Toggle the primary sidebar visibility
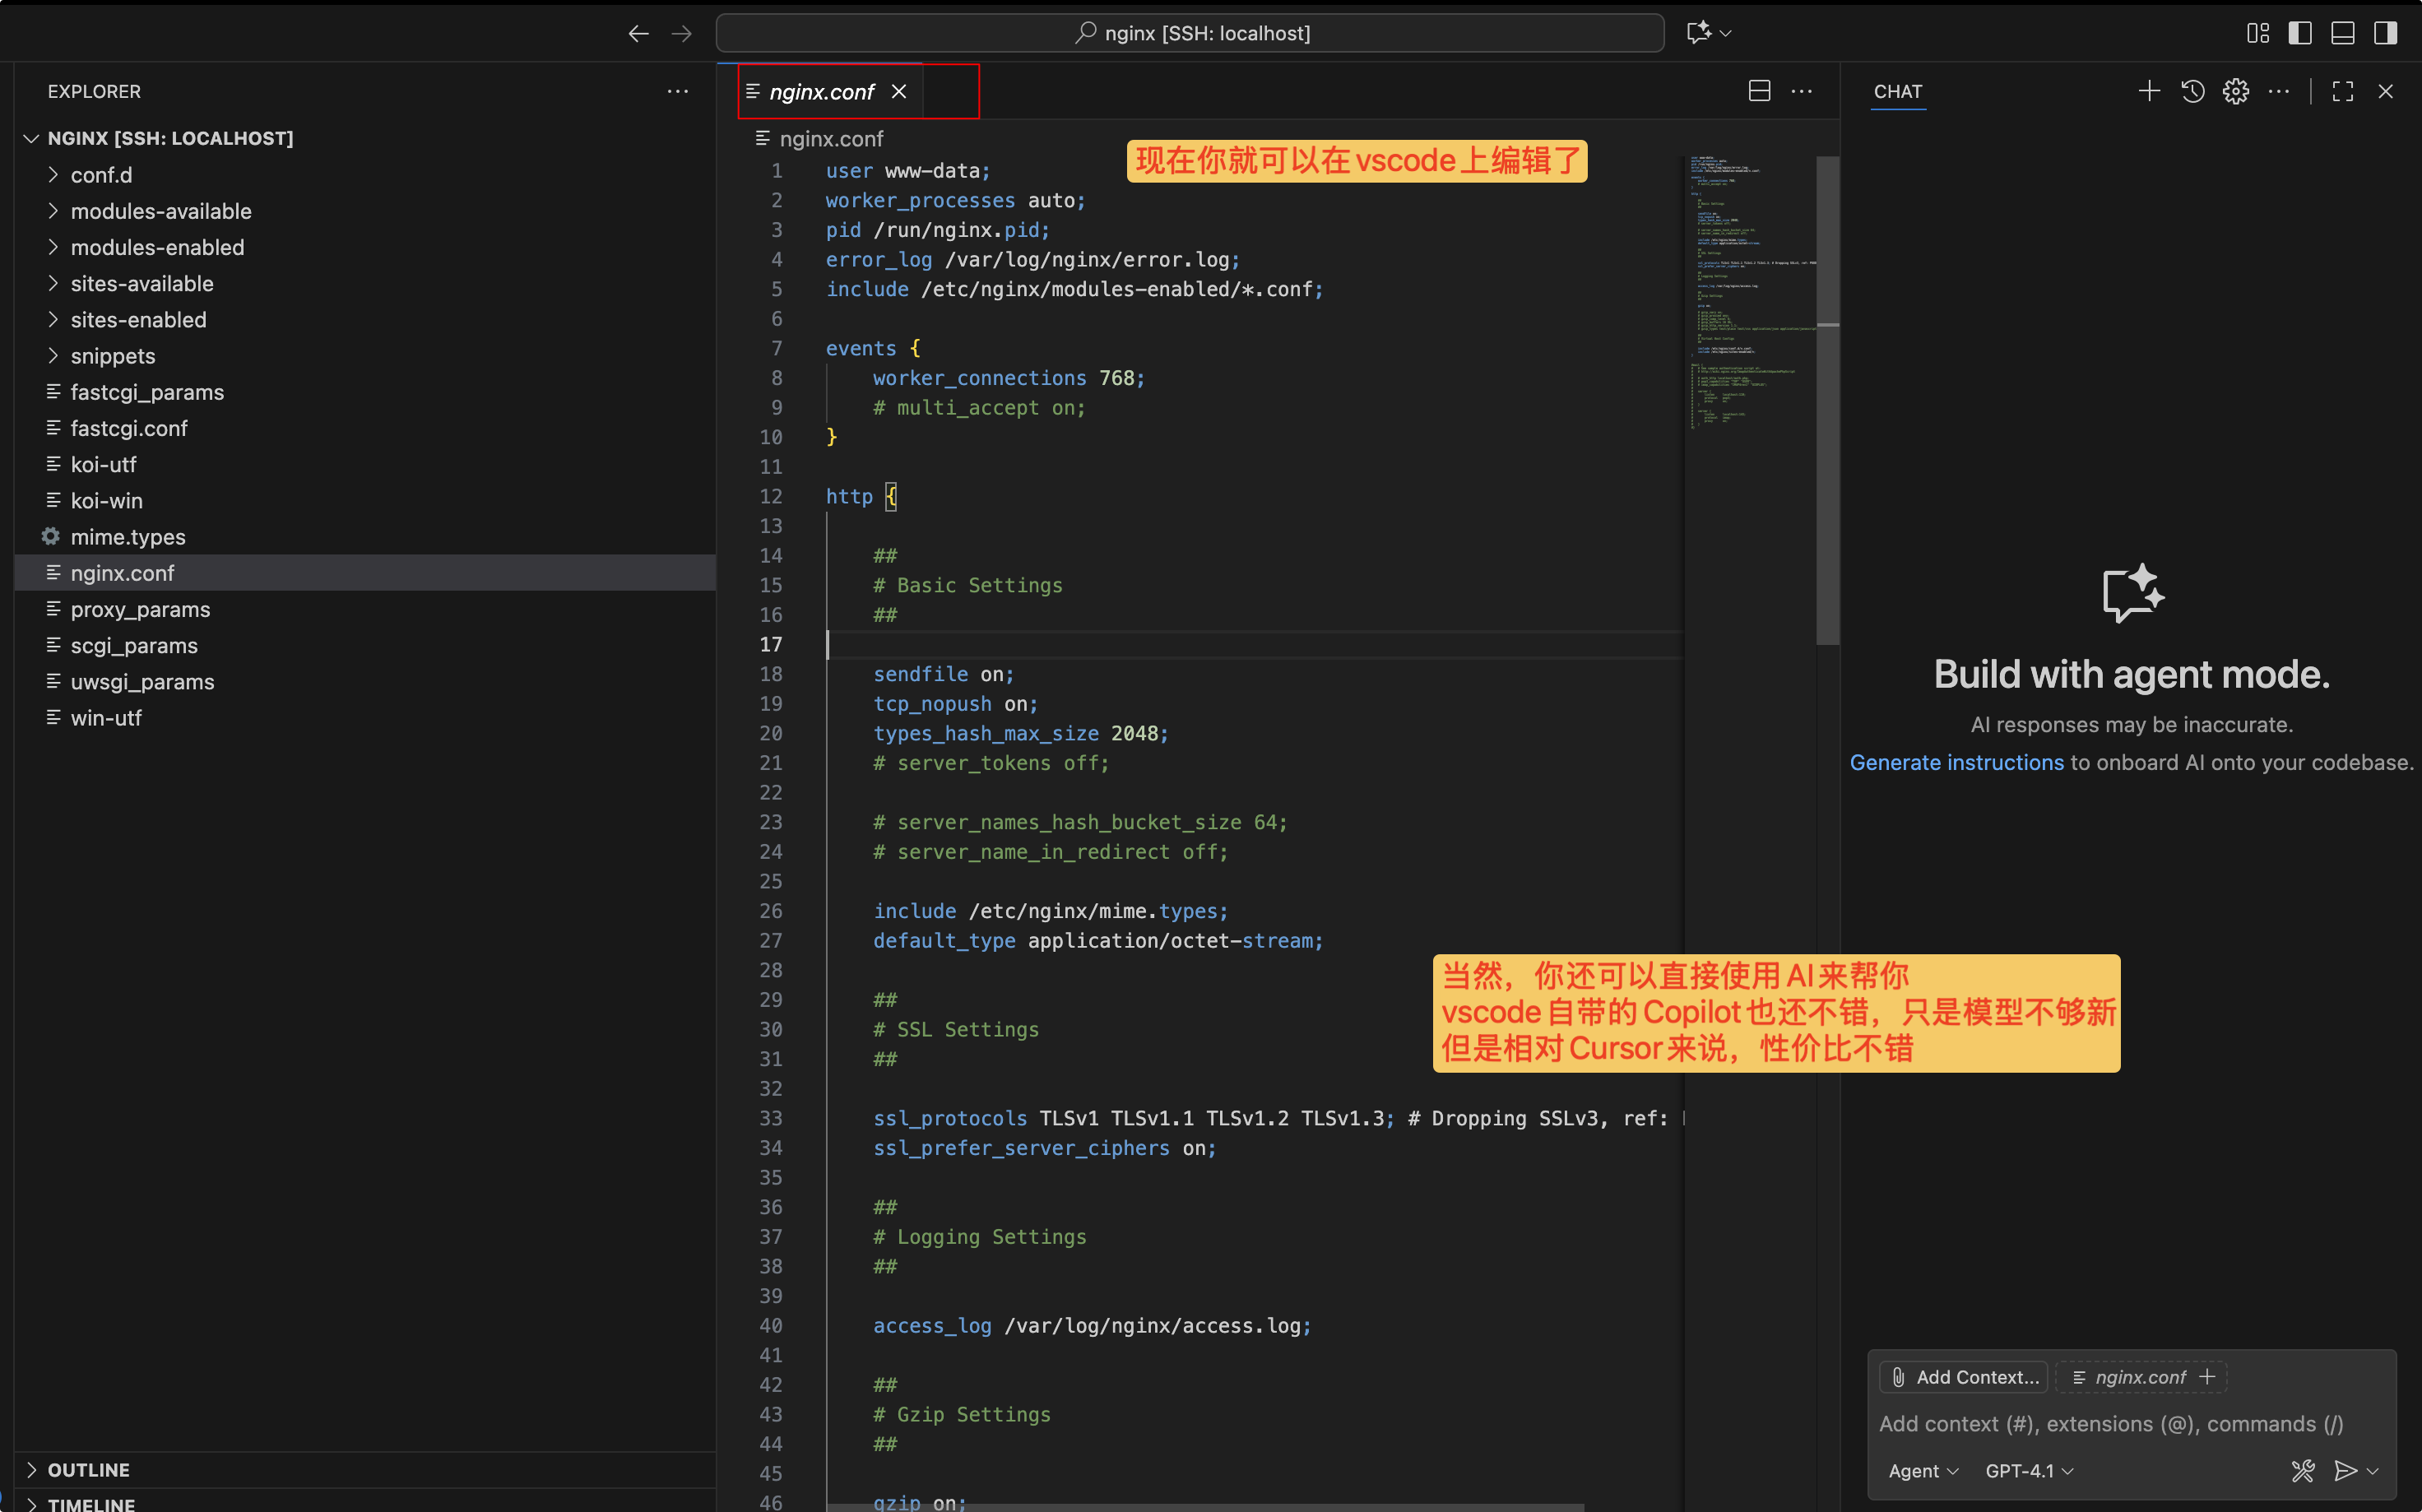 pyautogui.click(x=2299, y=32)
